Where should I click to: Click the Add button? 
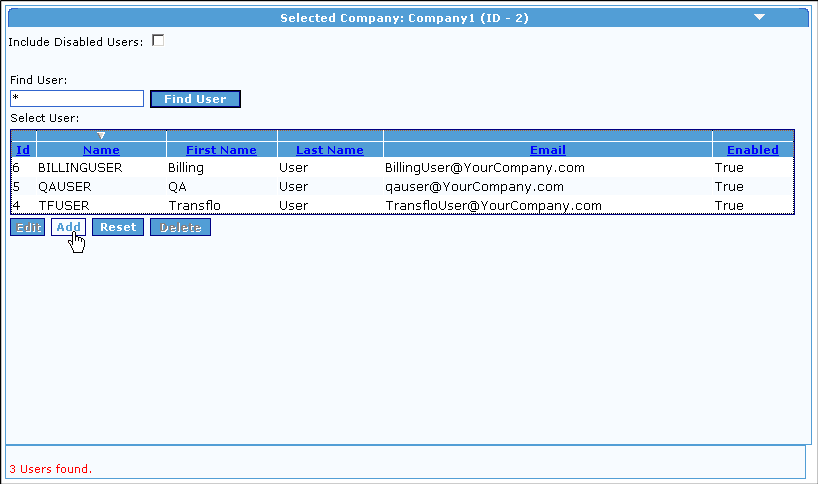[68, 227]
